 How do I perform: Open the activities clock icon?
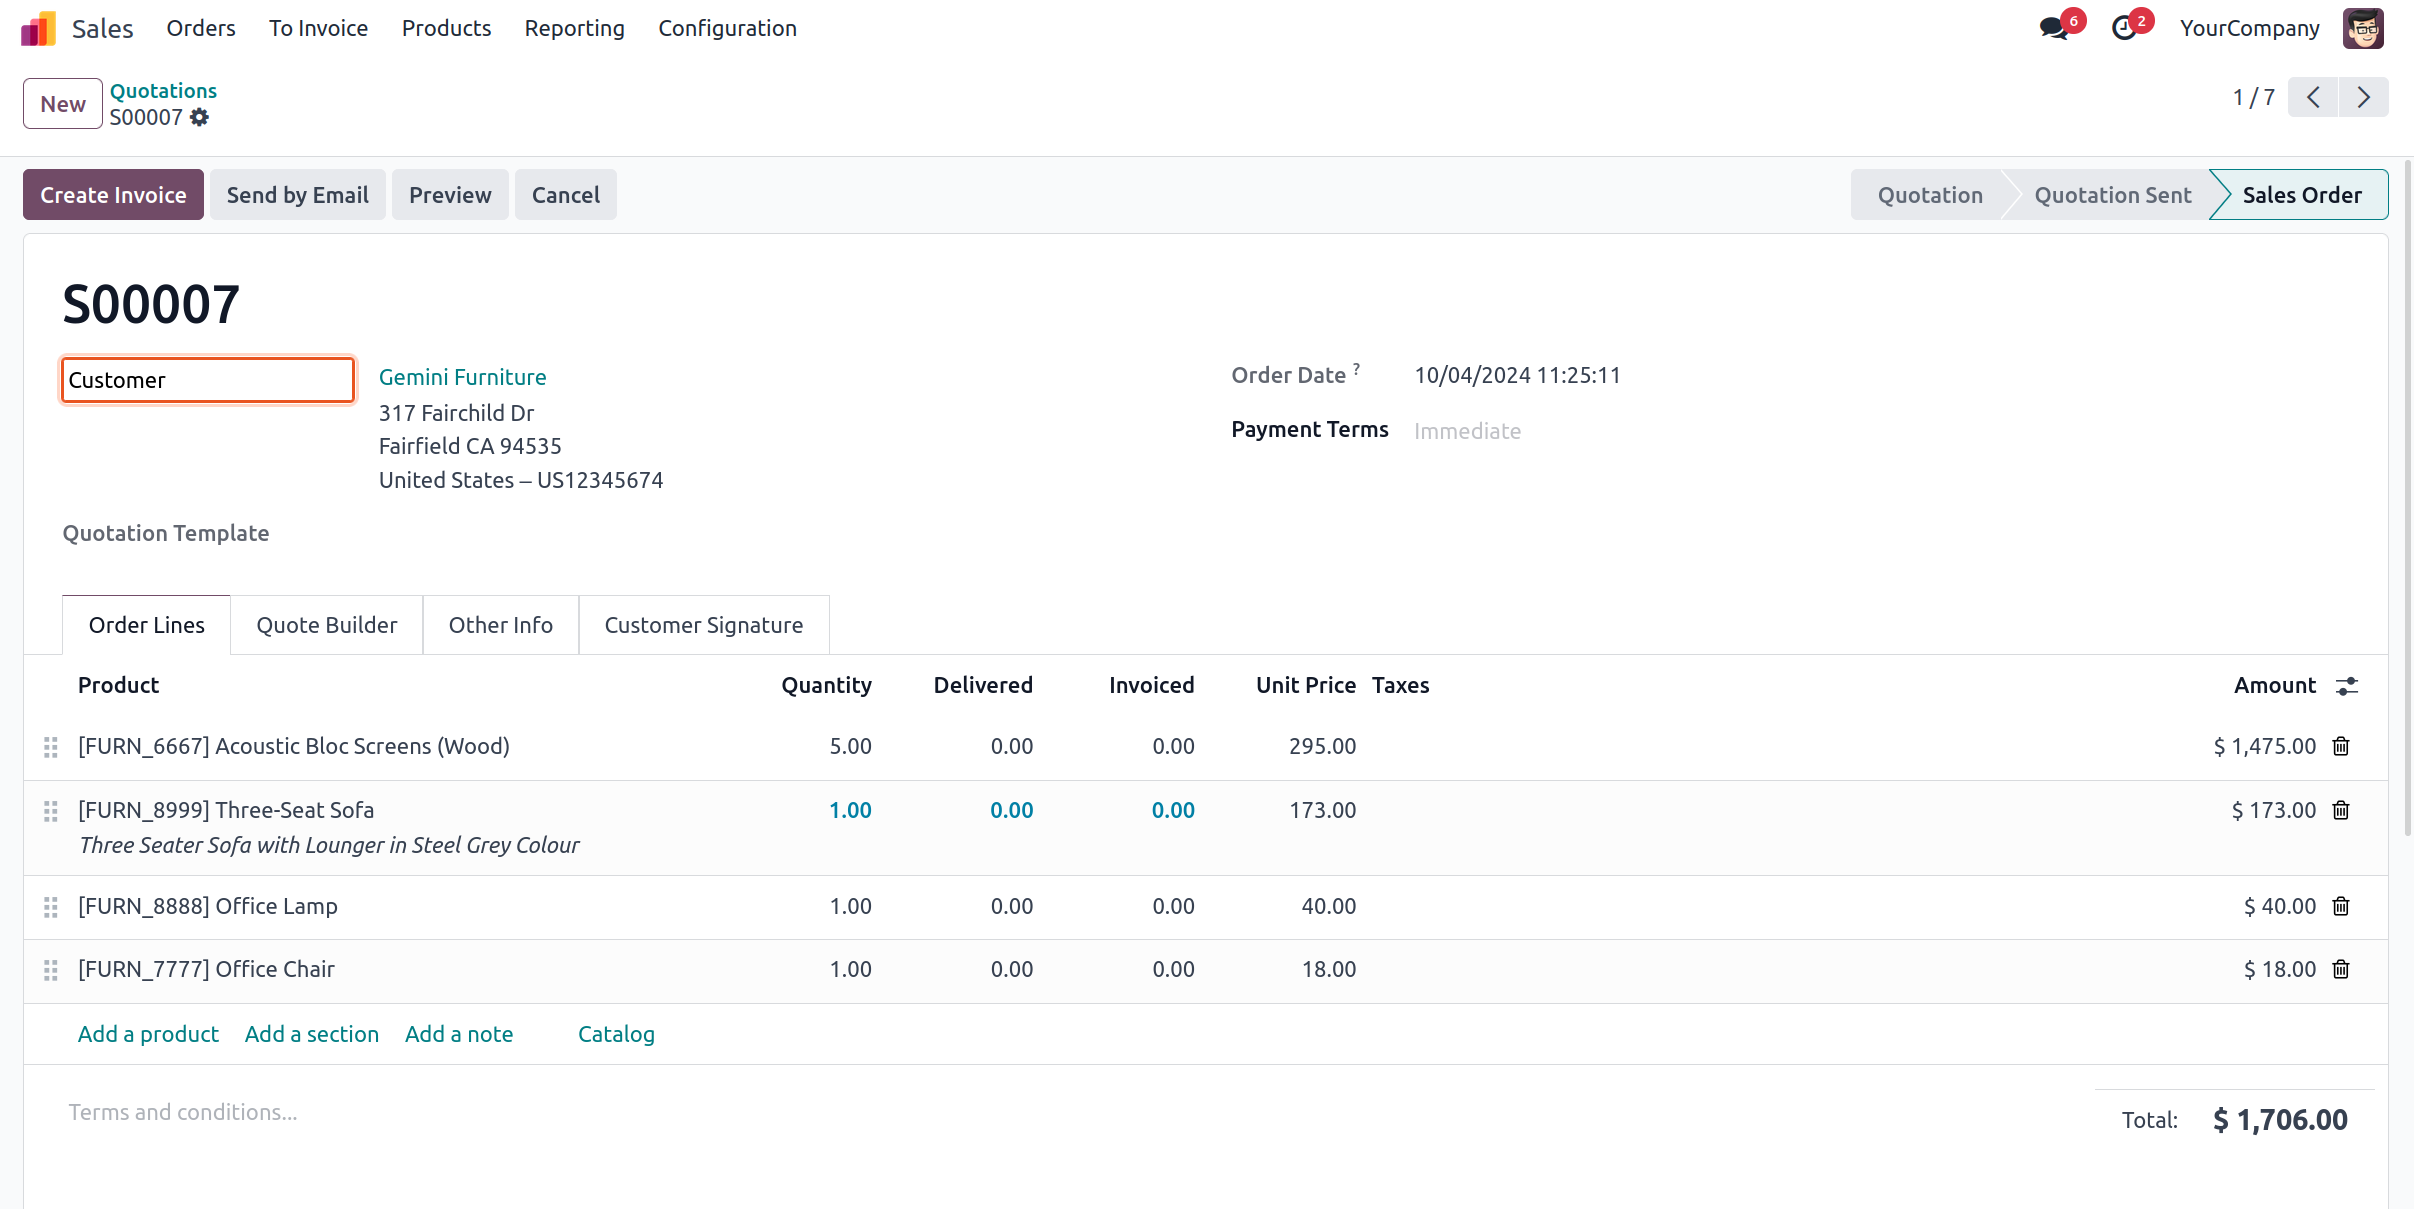(x=2124, y=28)
